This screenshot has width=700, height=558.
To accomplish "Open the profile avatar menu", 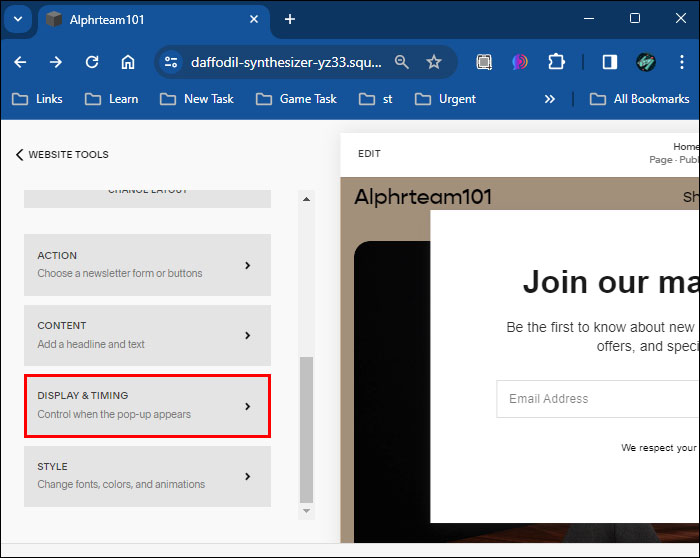I will point(646,62).
